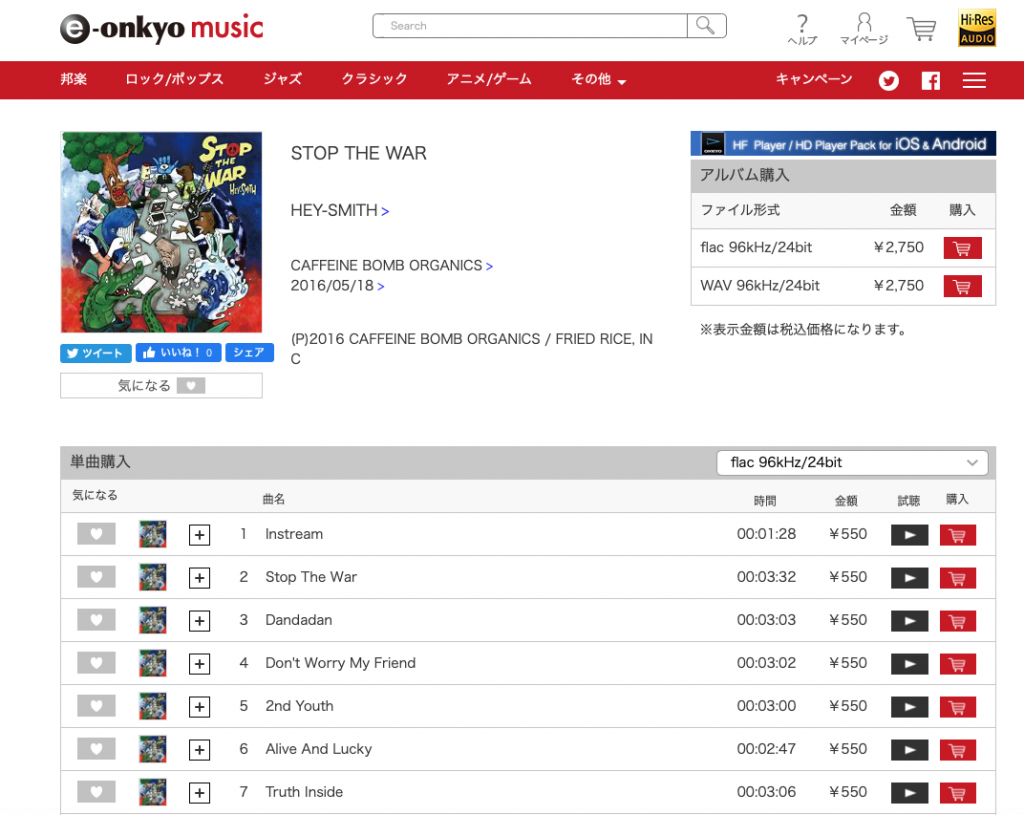
Task: Expand plus box for Don't Worry My Friend
Action: tap(199, 664)
